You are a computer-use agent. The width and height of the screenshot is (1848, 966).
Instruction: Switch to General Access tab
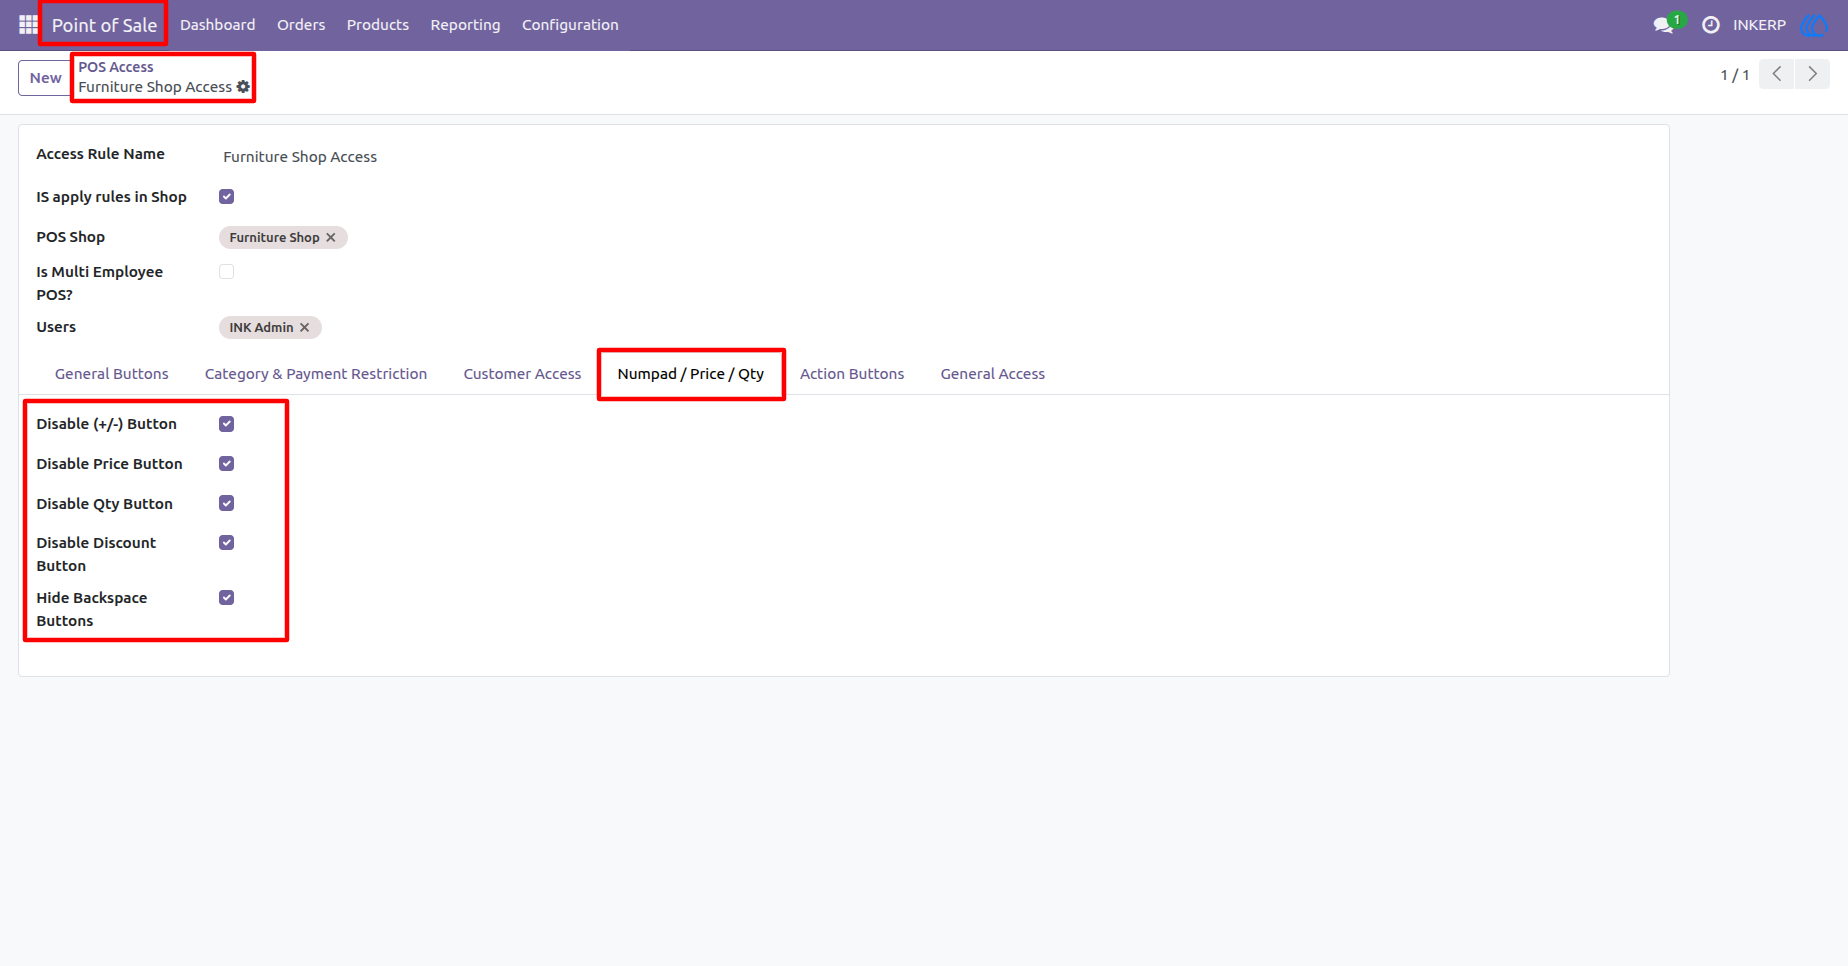993,374
